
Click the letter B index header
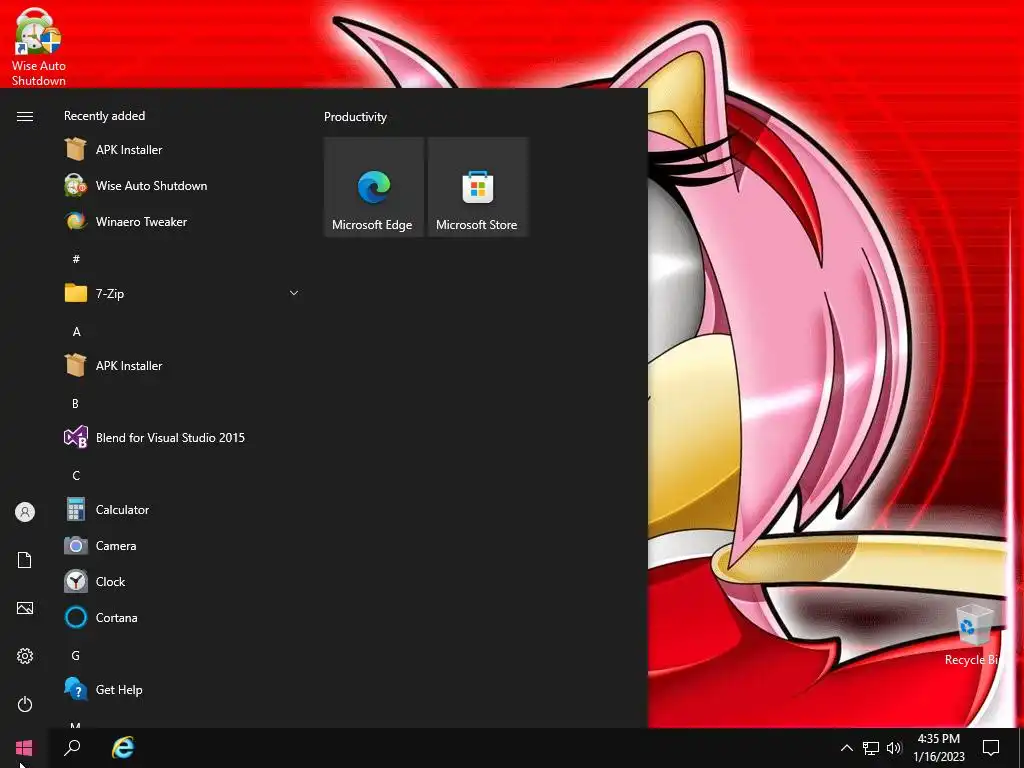[76, 404]
